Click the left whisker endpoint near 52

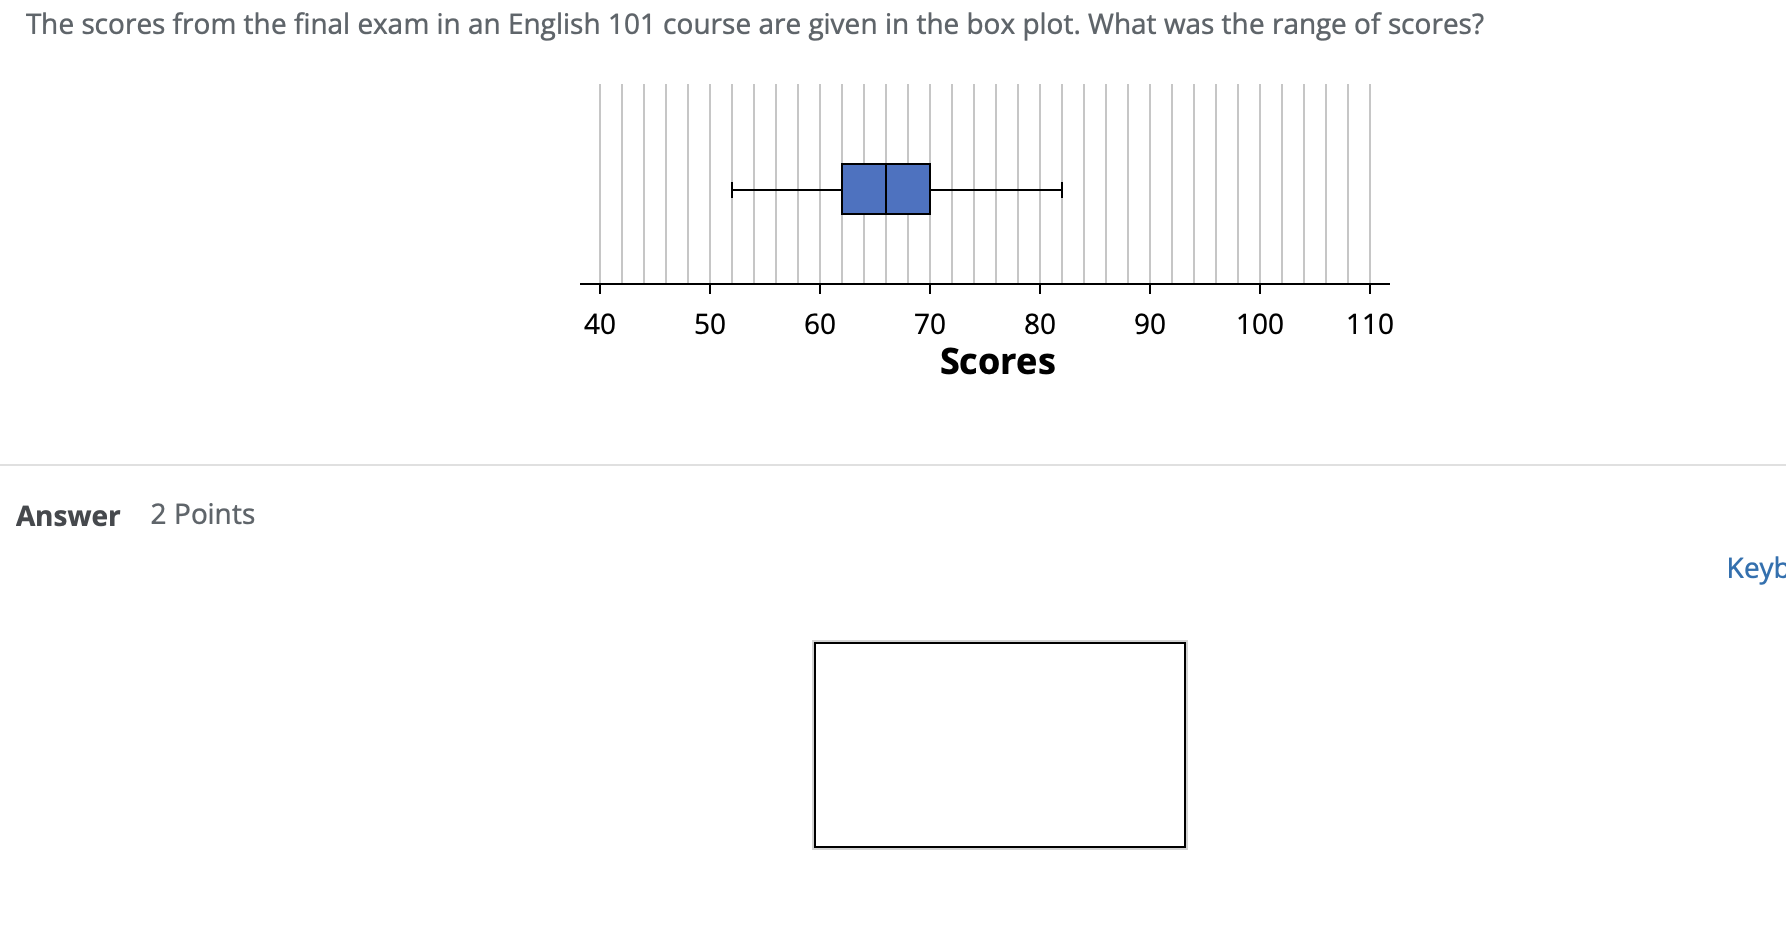tap(731, 188)
